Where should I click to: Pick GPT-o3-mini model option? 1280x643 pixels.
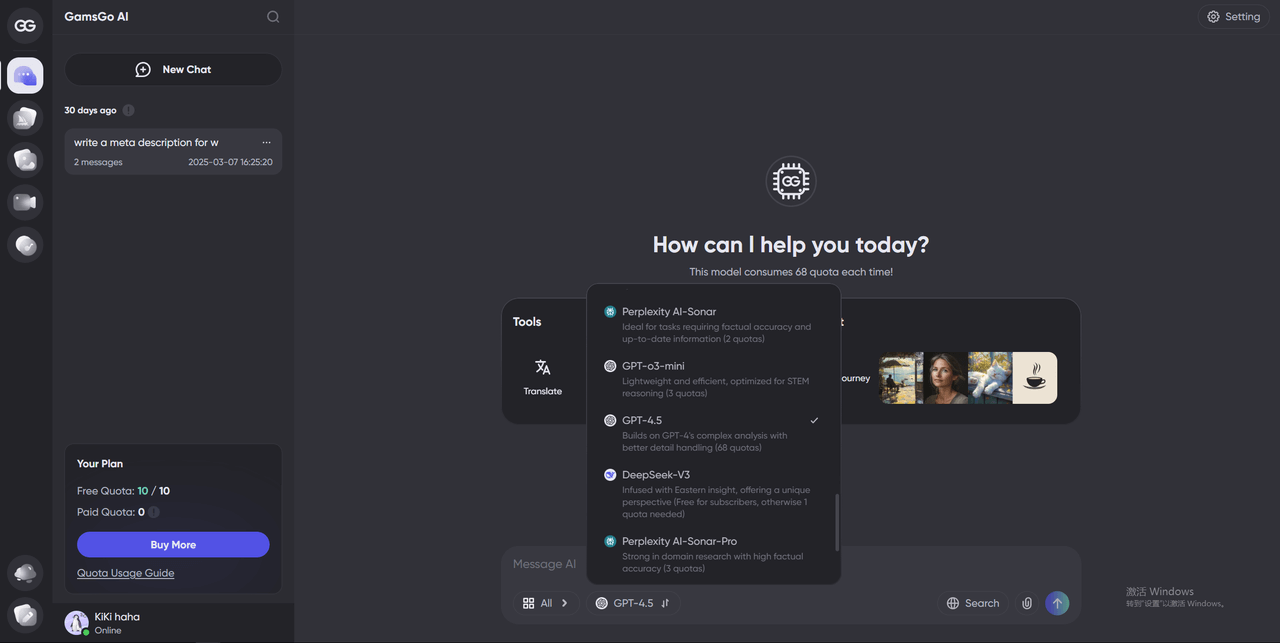712,379
